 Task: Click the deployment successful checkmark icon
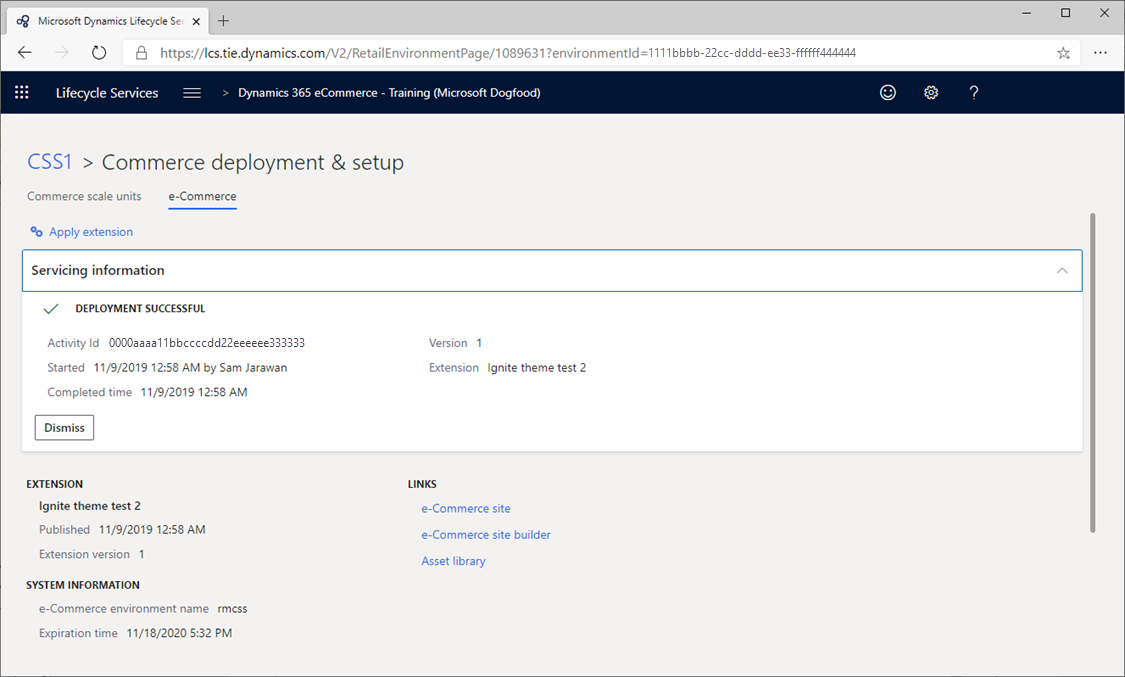click(x=51, y=308)
